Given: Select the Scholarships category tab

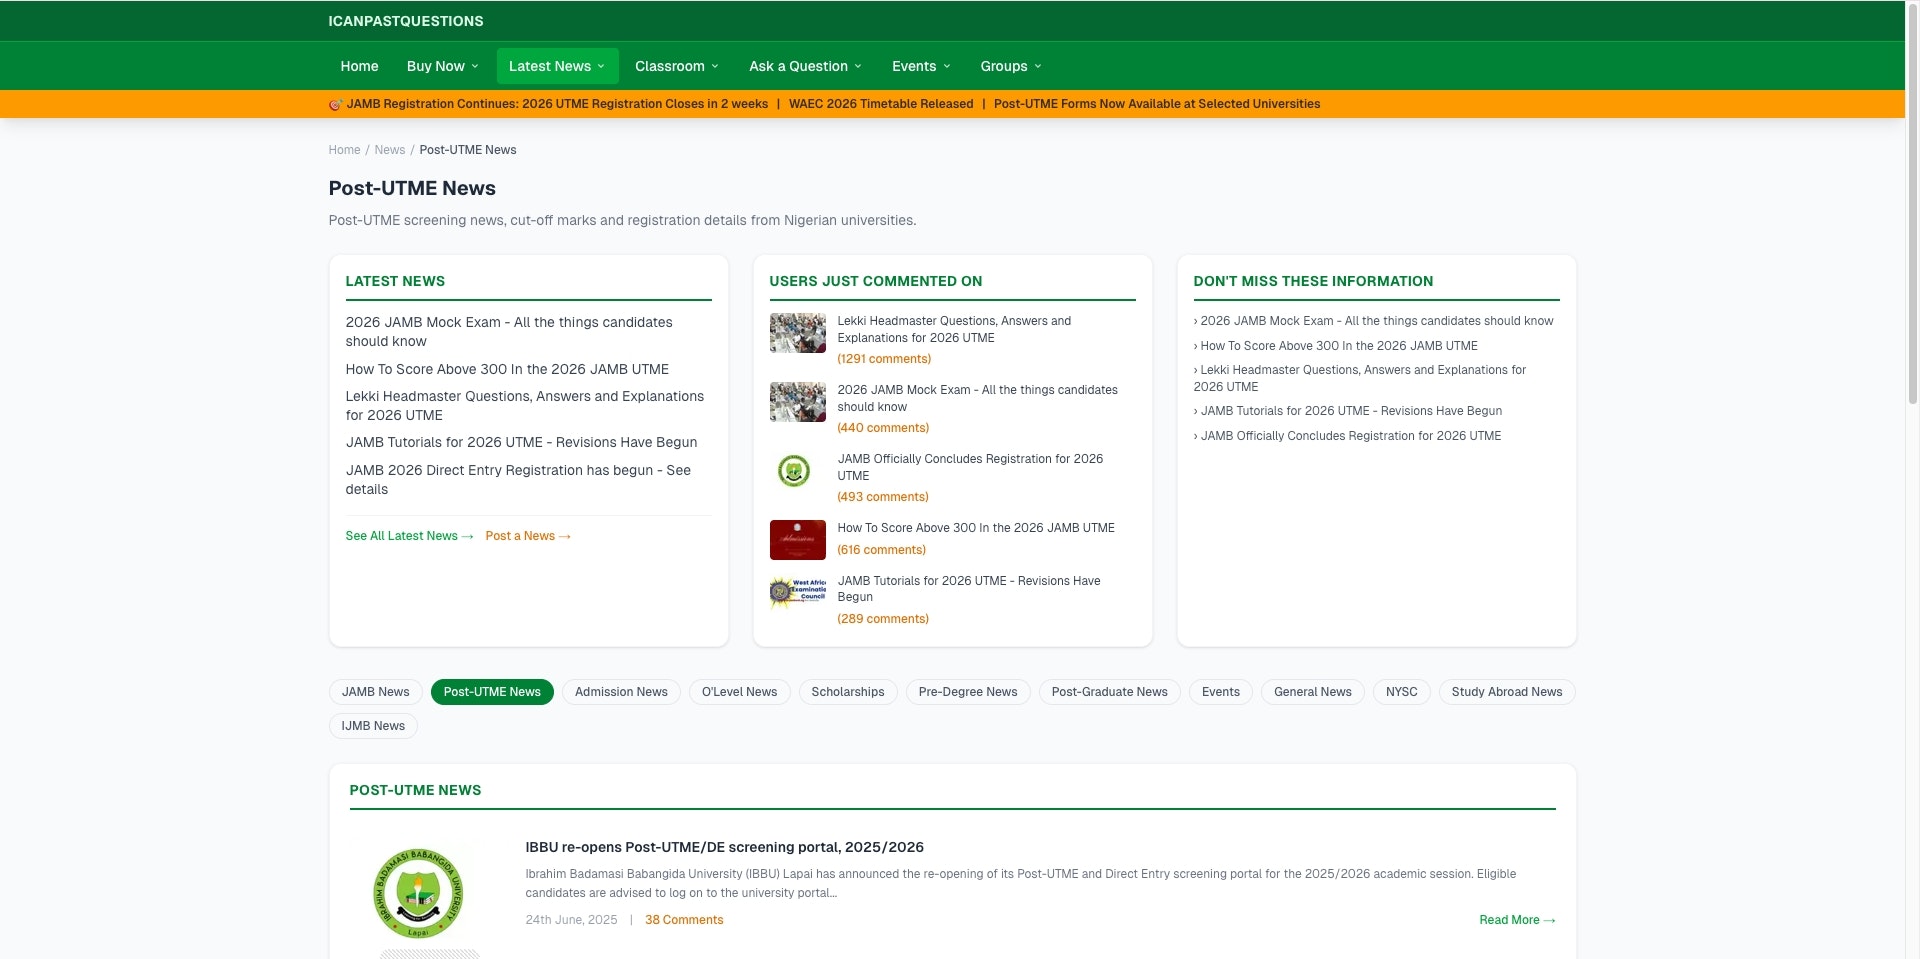Looking at the screenshot, I should coord(848,692).
